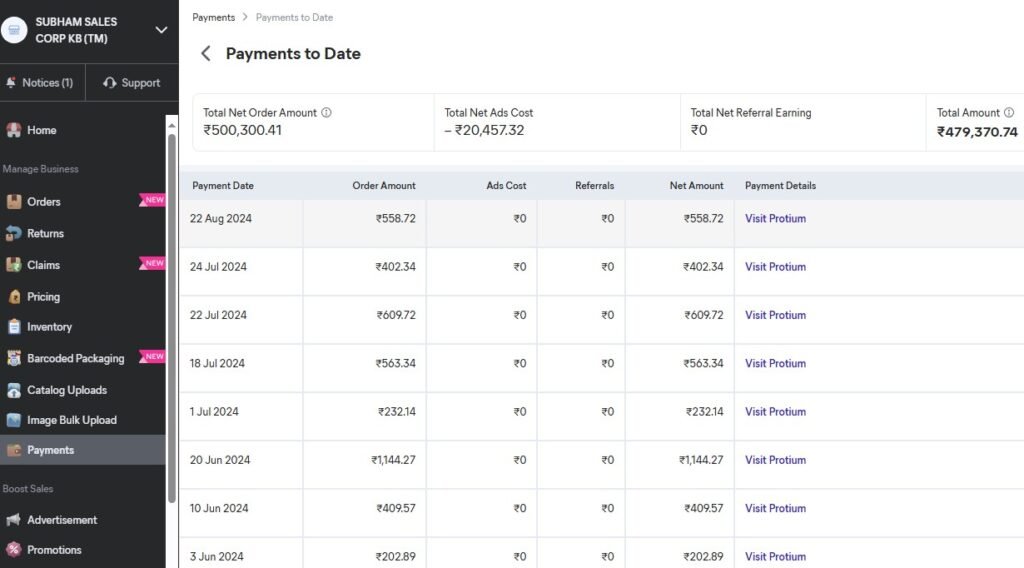Click the Returns icon in sidebar
The width and height of the screenshot is (1024, 568).
(x=14, y=234)
